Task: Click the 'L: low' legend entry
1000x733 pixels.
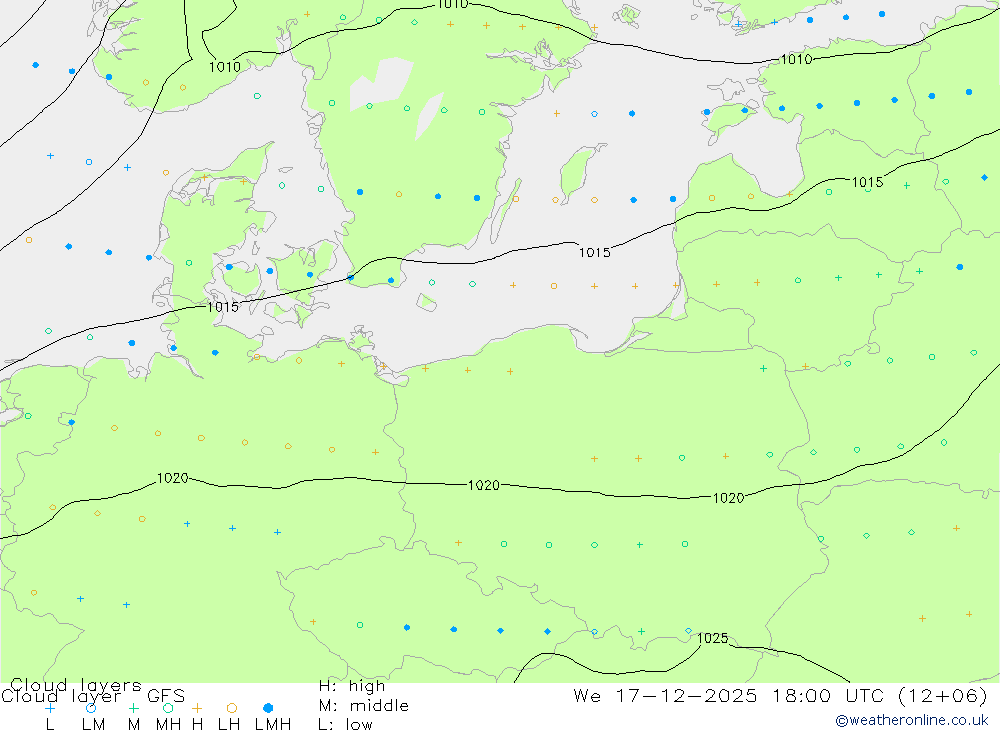Action: pyautogui.click(x=345, y=724)
